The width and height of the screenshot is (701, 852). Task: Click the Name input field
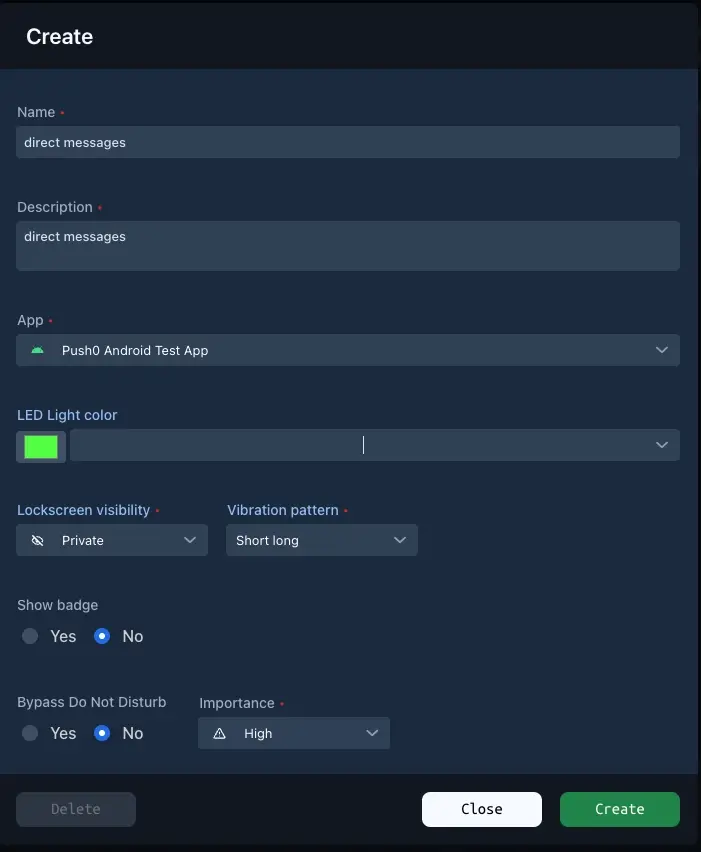pos(348,142)
